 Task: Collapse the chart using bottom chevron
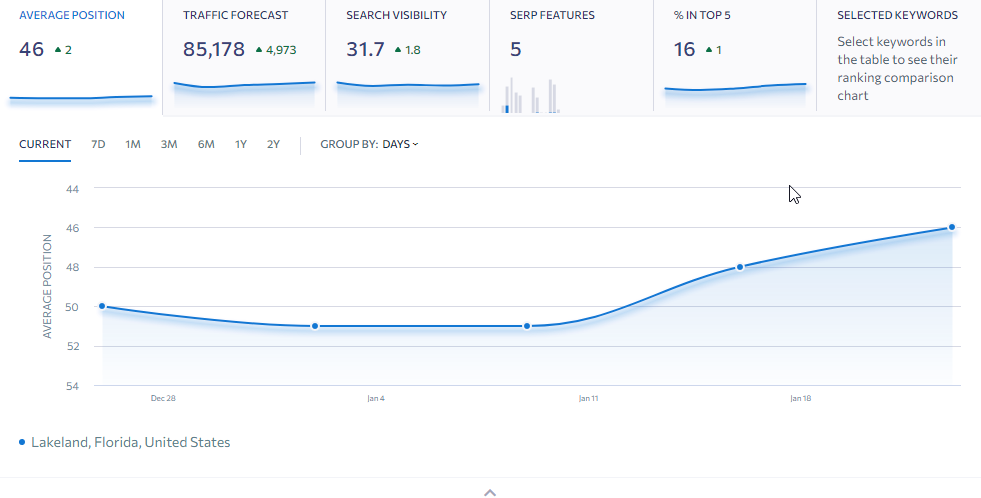pos(490,491)
